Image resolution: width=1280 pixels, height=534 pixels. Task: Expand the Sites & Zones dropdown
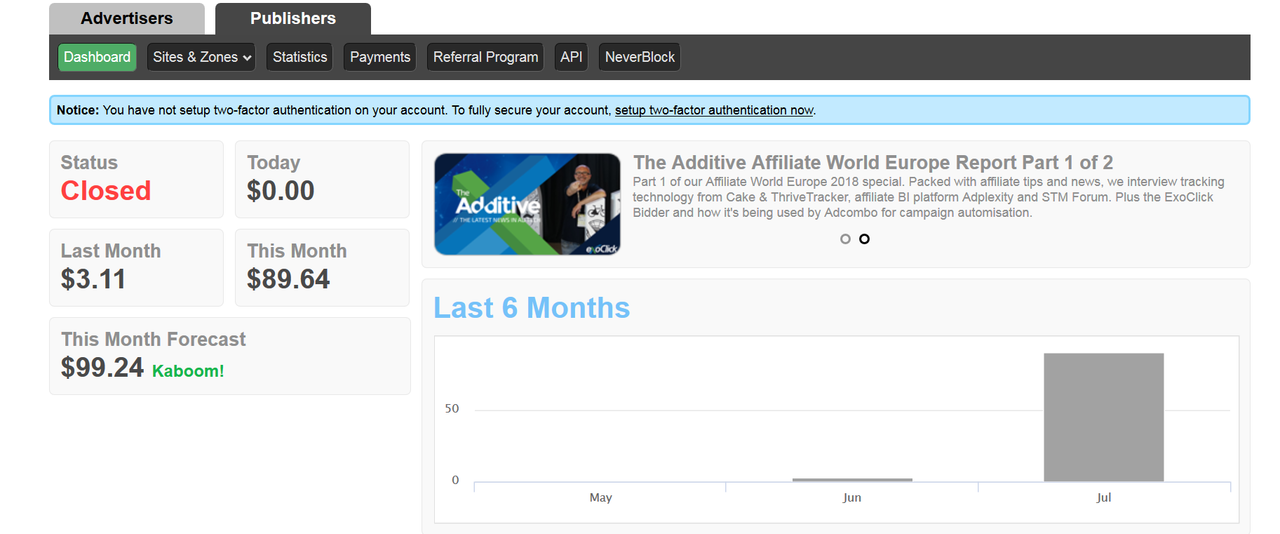pyautogui.click(x=201, y=57)
